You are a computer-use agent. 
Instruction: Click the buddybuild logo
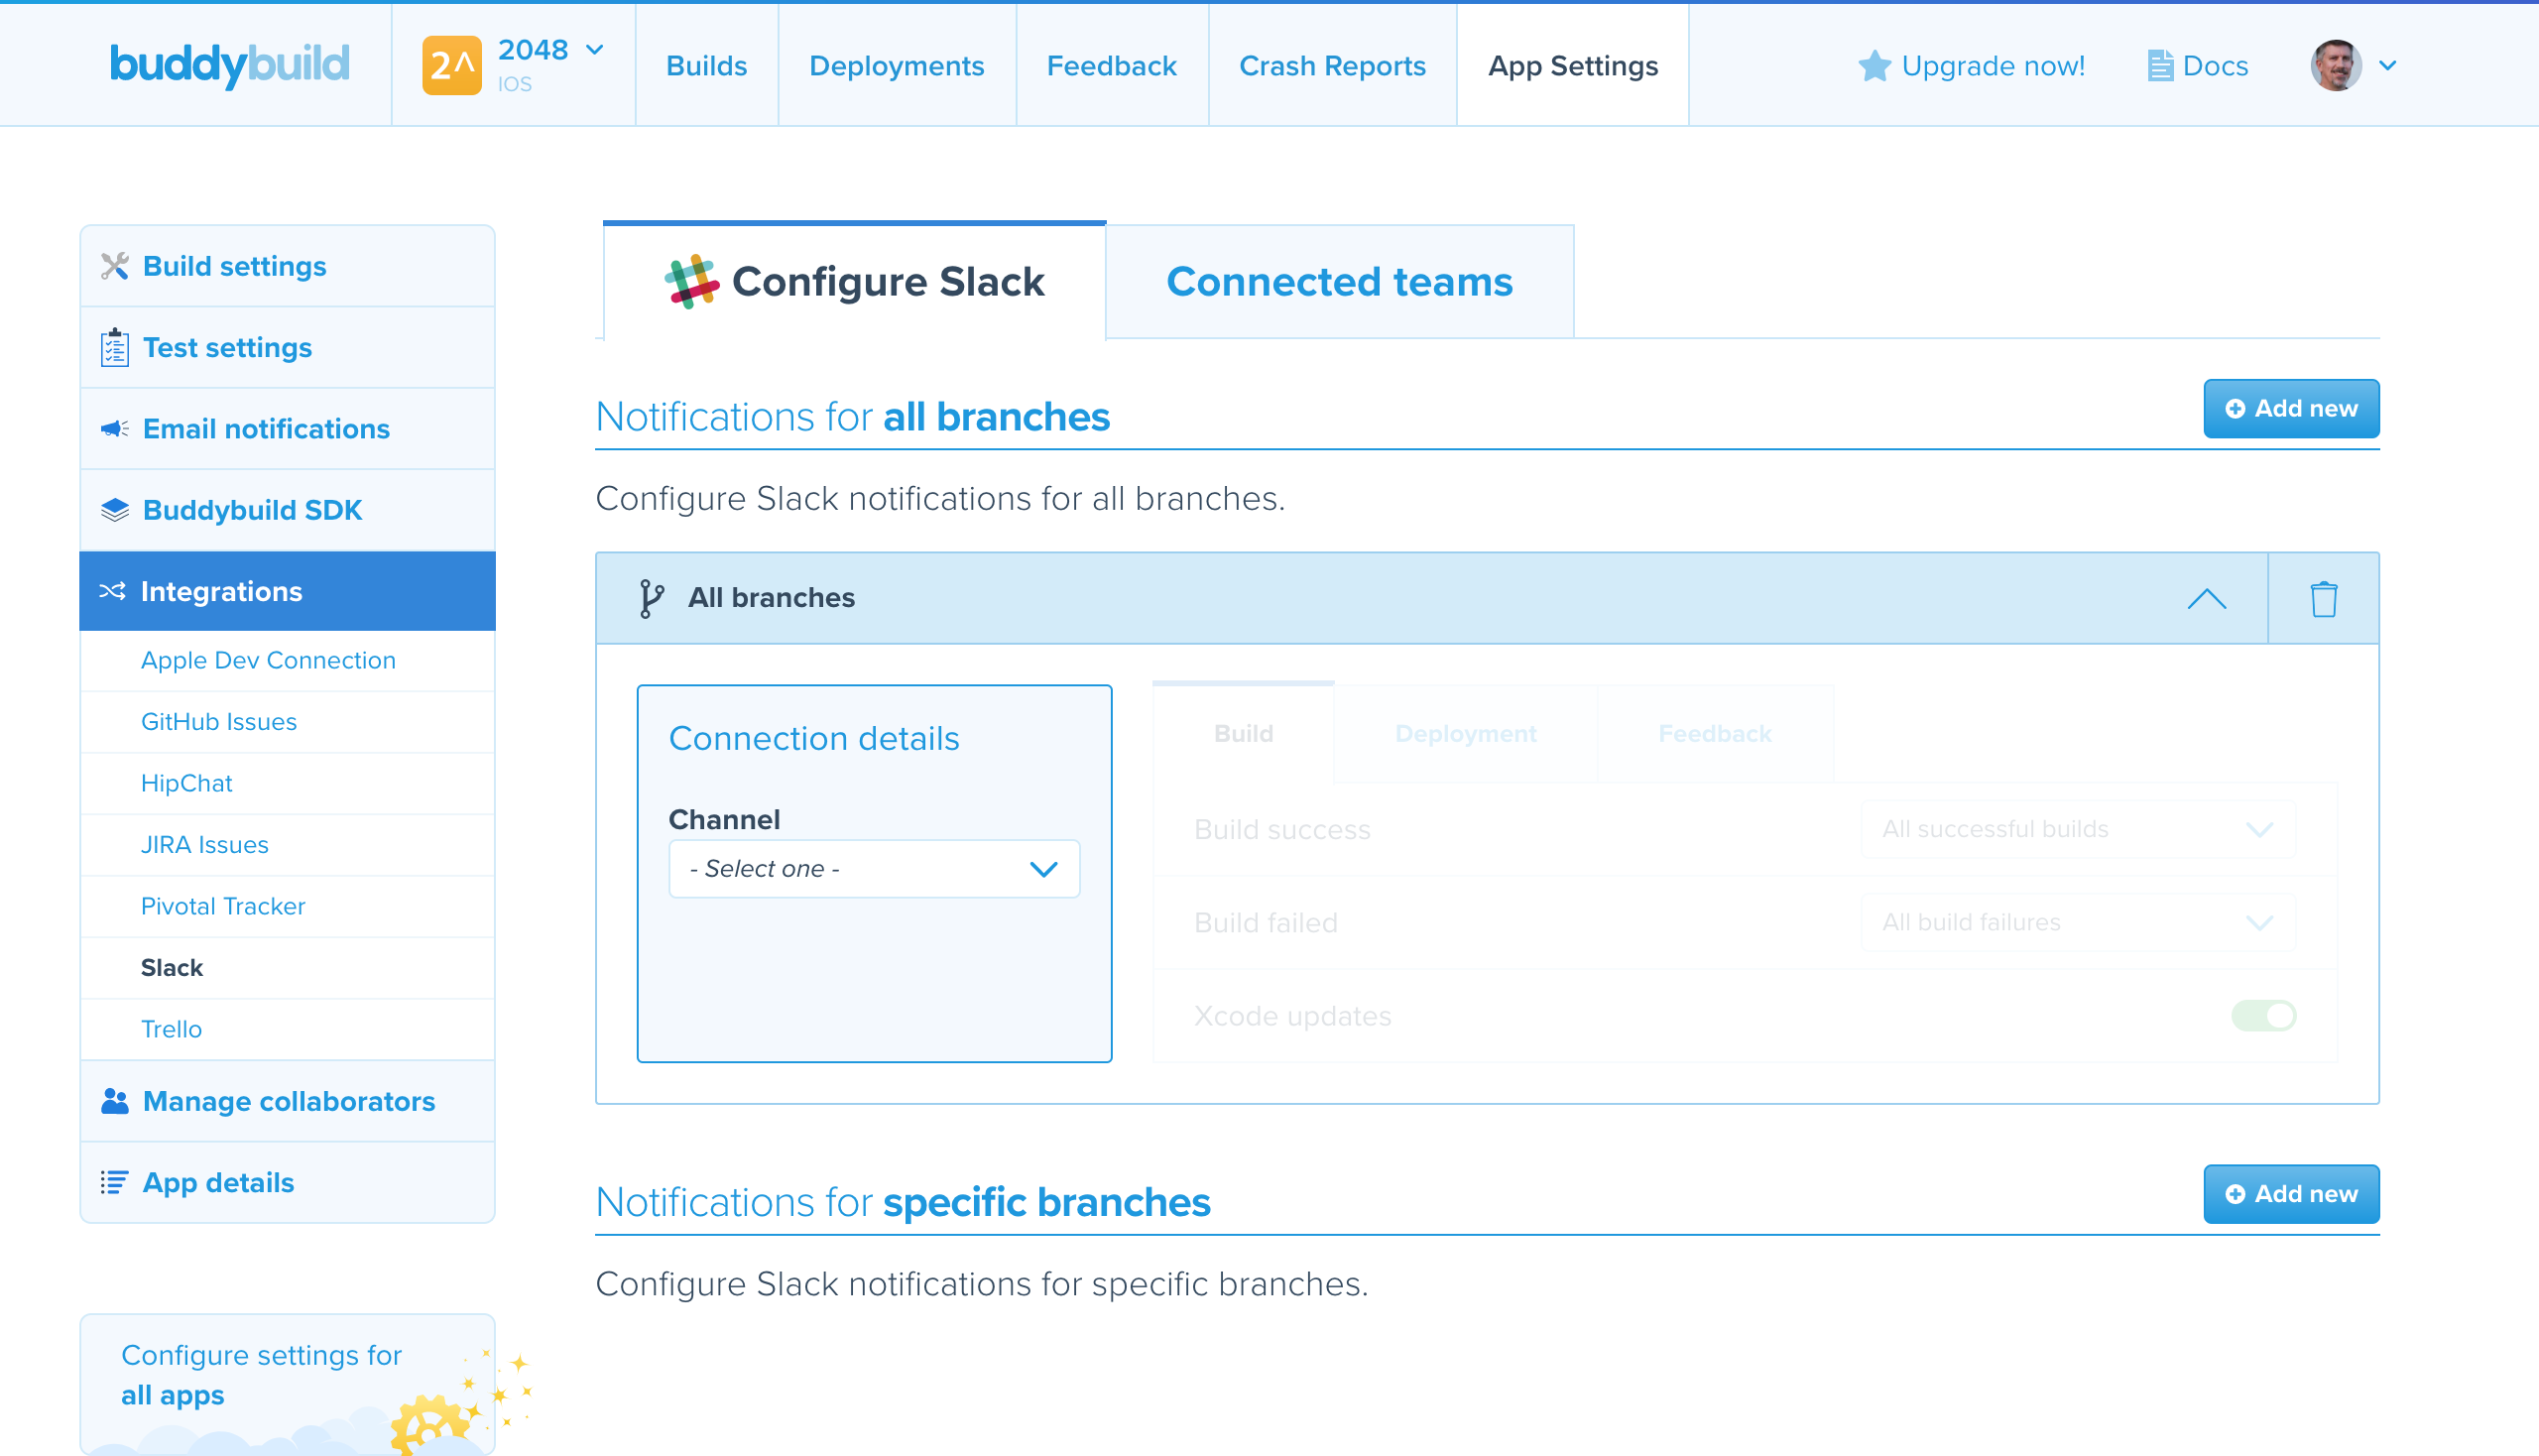pos(229,65)
